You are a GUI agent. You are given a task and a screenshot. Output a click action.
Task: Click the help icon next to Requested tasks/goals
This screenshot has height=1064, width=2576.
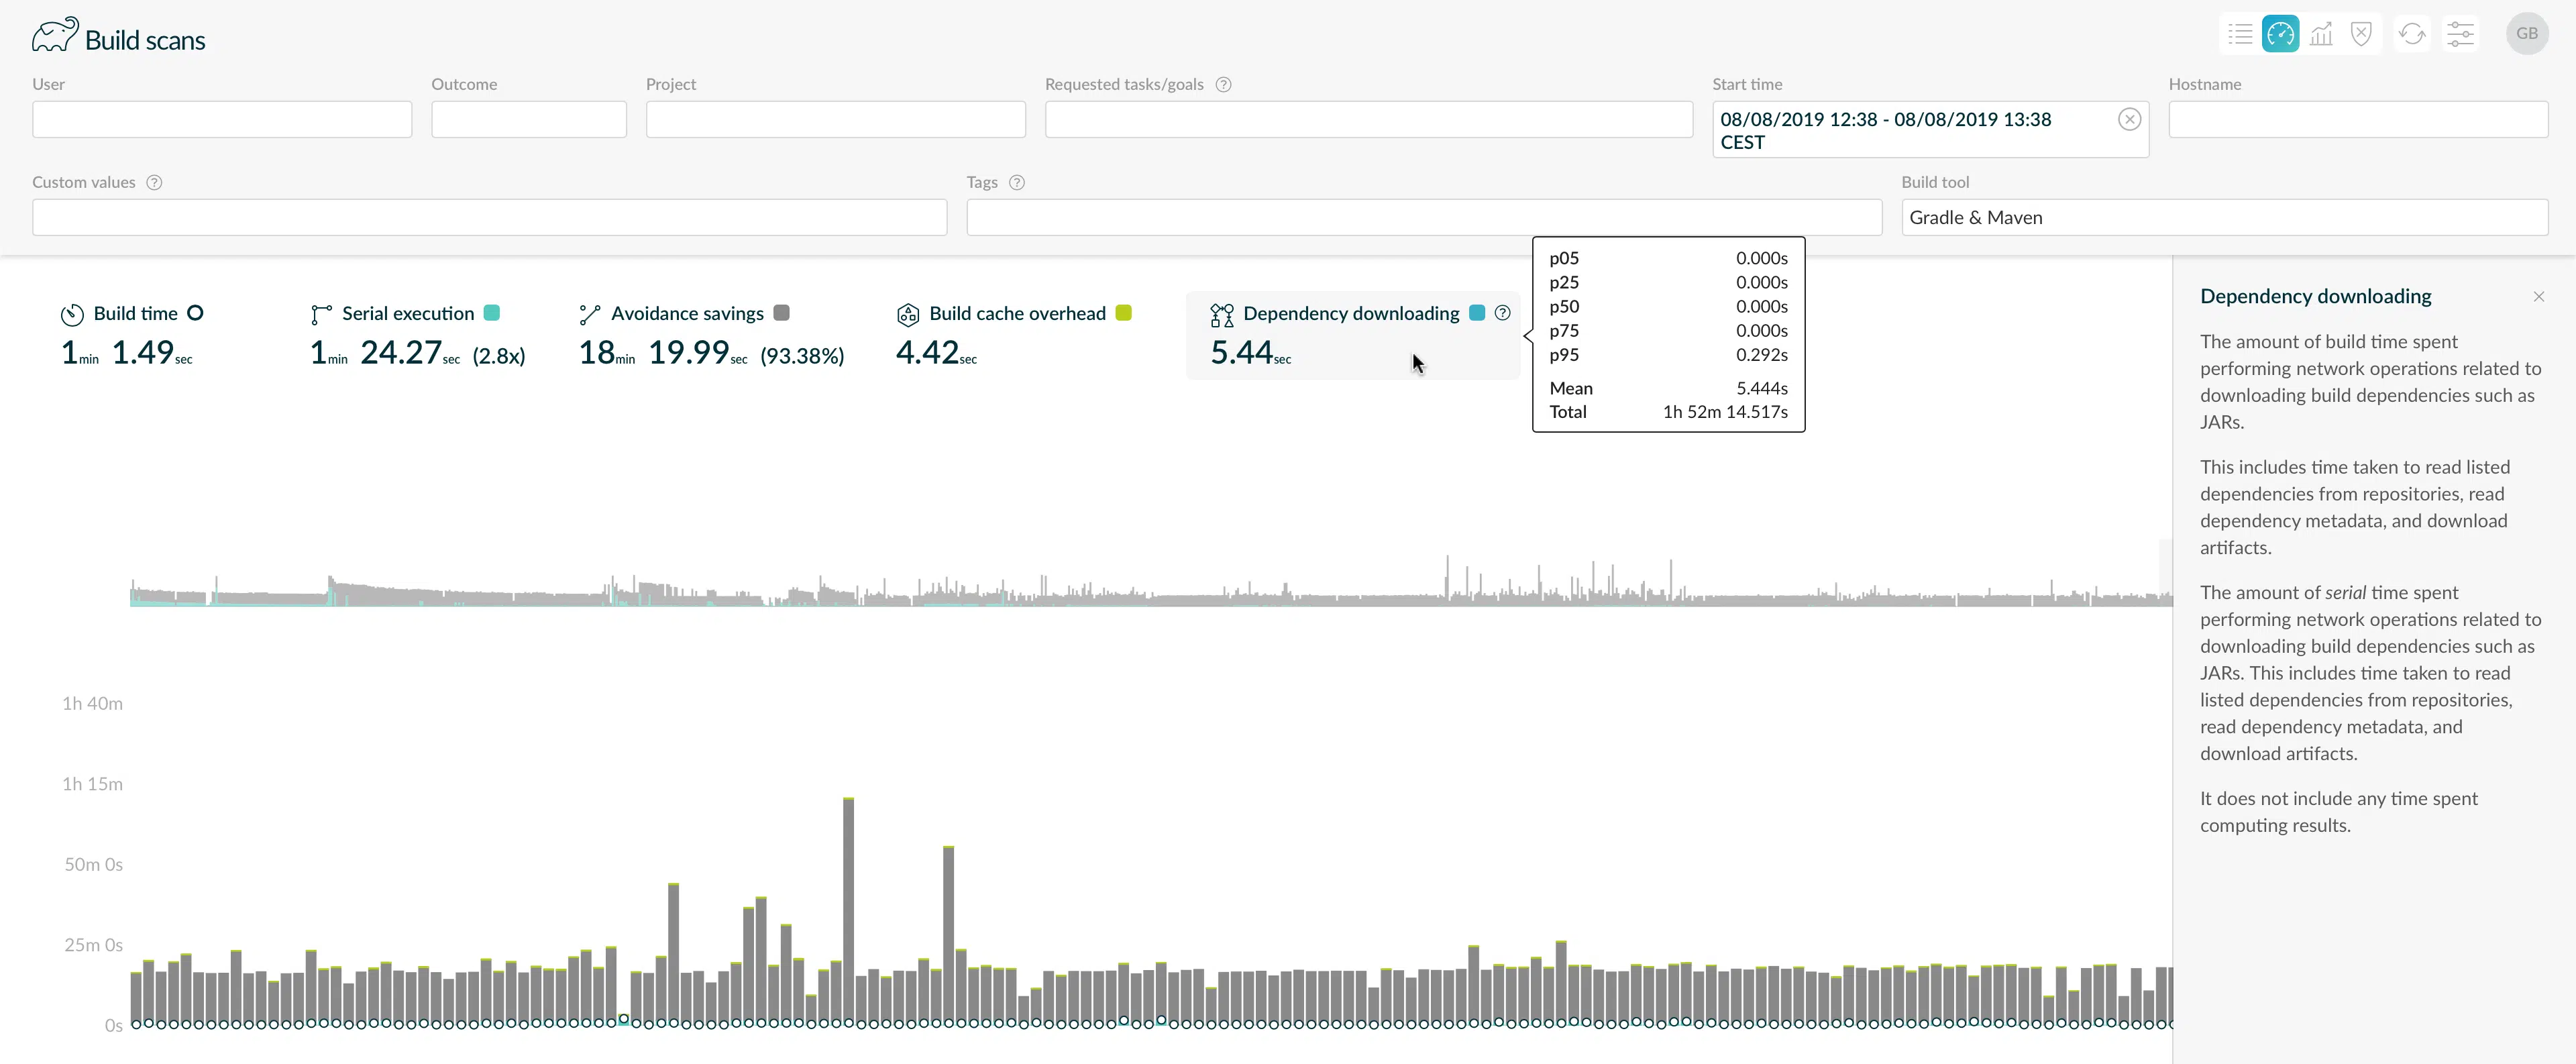[1223, 85]
